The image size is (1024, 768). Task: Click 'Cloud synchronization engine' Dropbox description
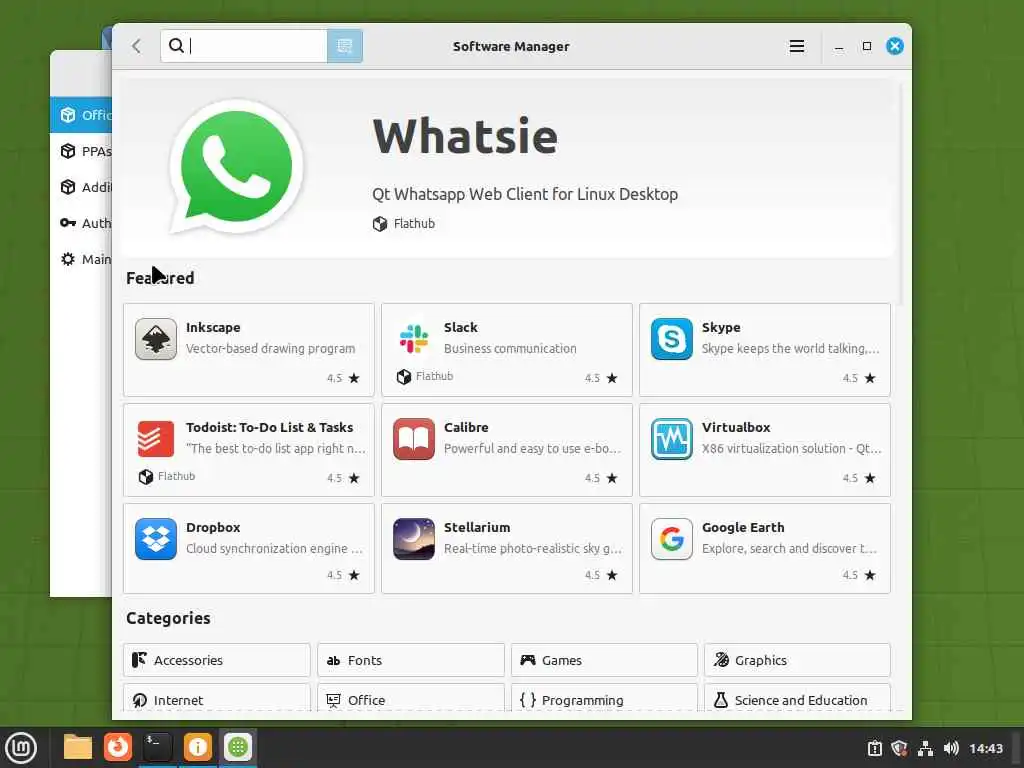coord(274,549)
